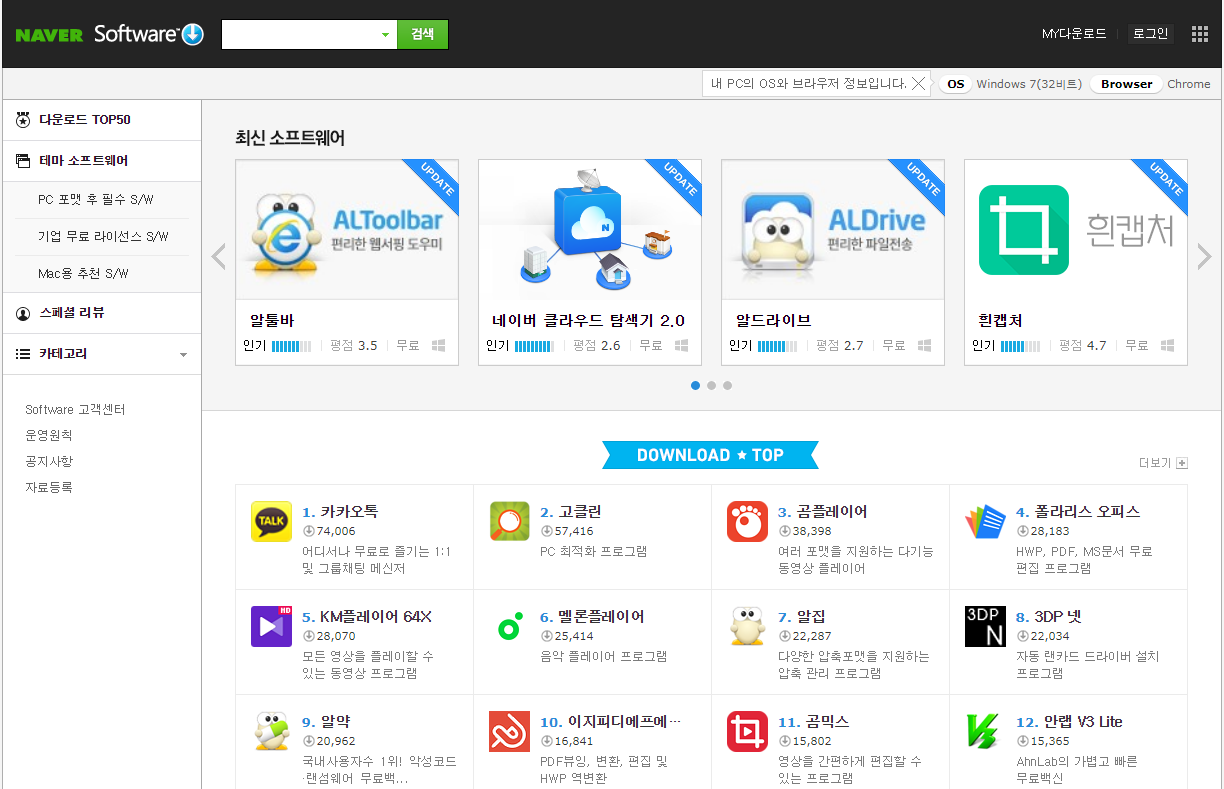Open the 곰믹스 app icon
The height and width of the screenshot is (789, 1224).
point(747,731)
